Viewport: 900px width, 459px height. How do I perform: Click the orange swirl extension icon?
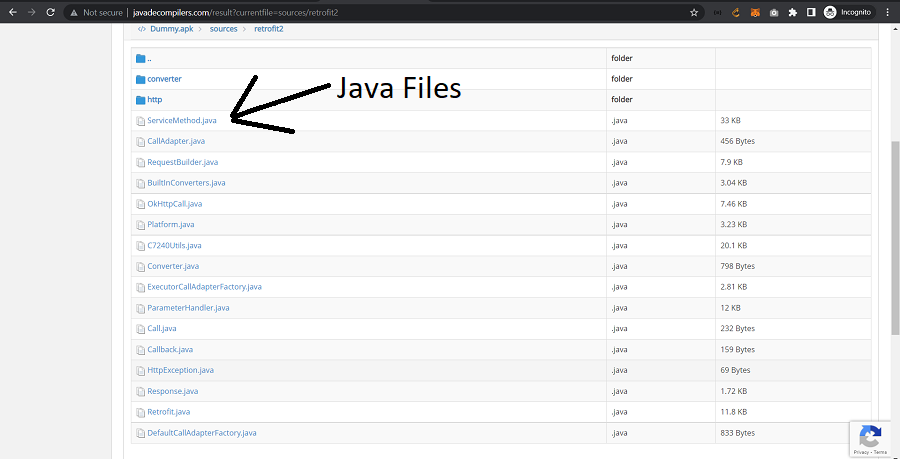point(736,12)
